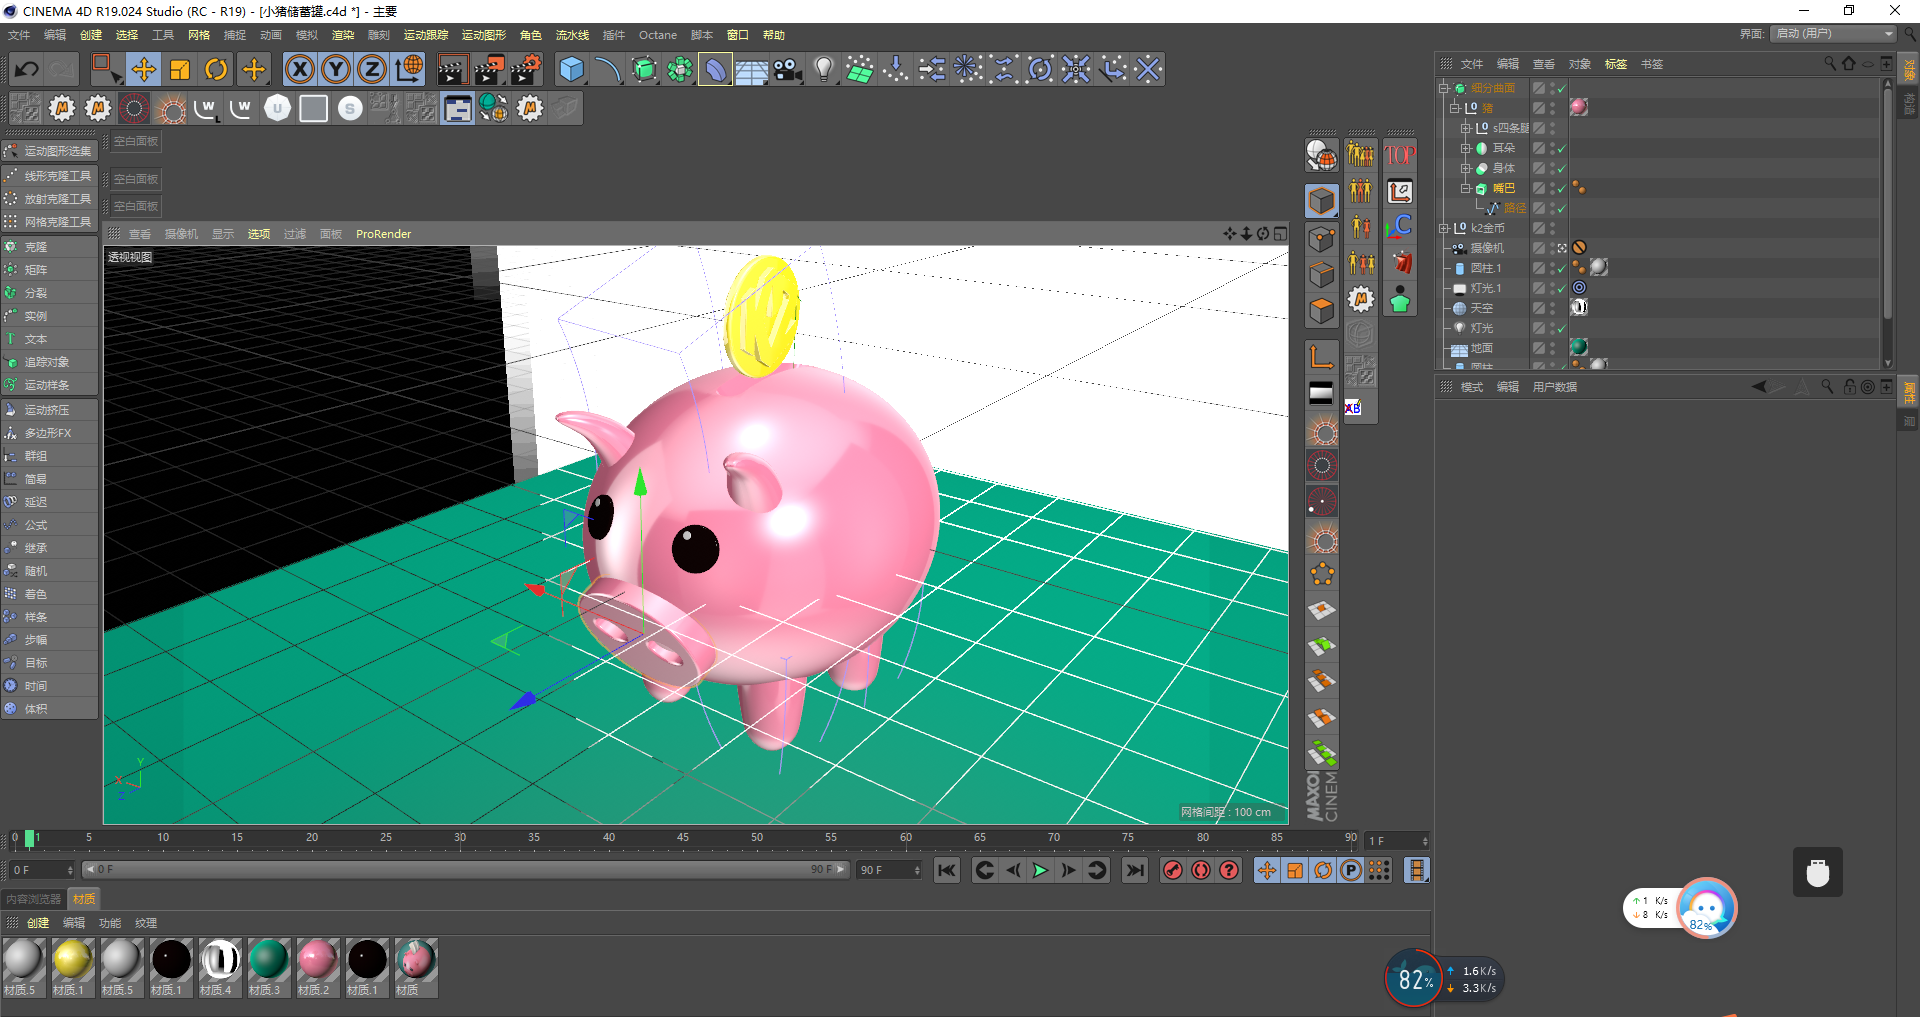Click the S circle icon
This screenshot has width=1920, height=1017.
(x=350, y=108)
